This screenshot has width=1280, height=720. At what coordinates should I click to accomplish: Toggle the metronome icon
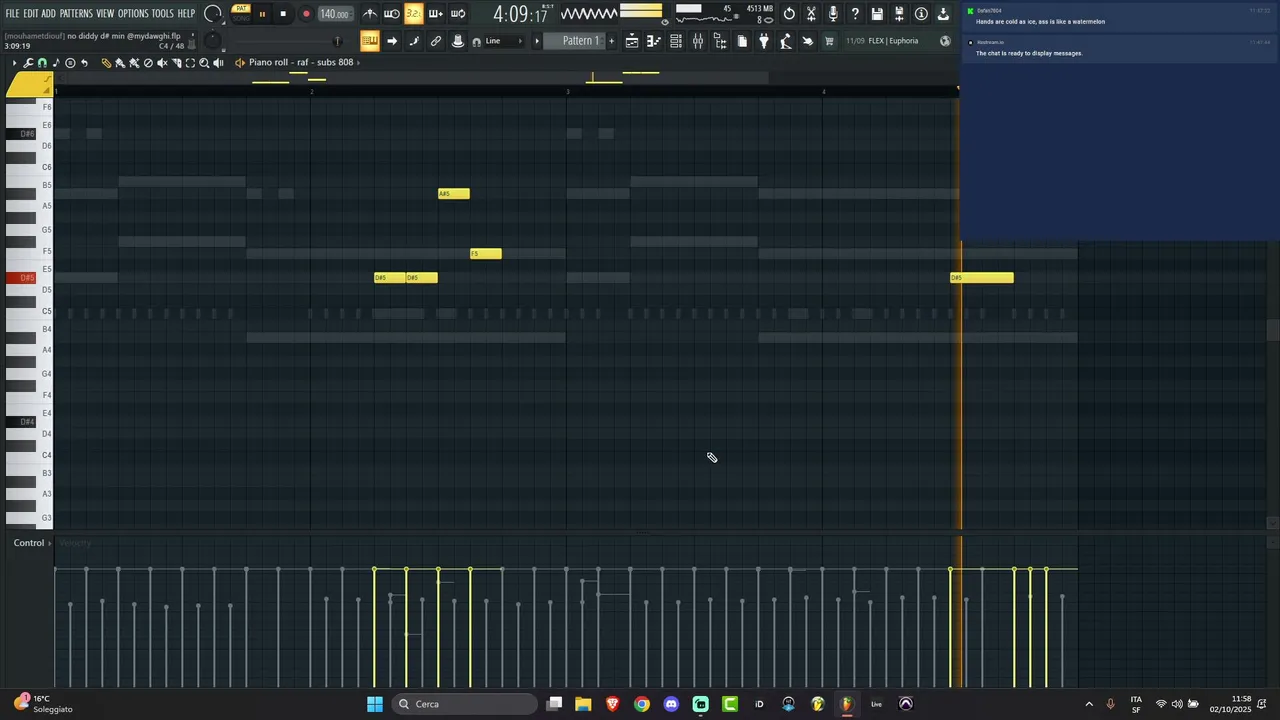click(370, 14)
